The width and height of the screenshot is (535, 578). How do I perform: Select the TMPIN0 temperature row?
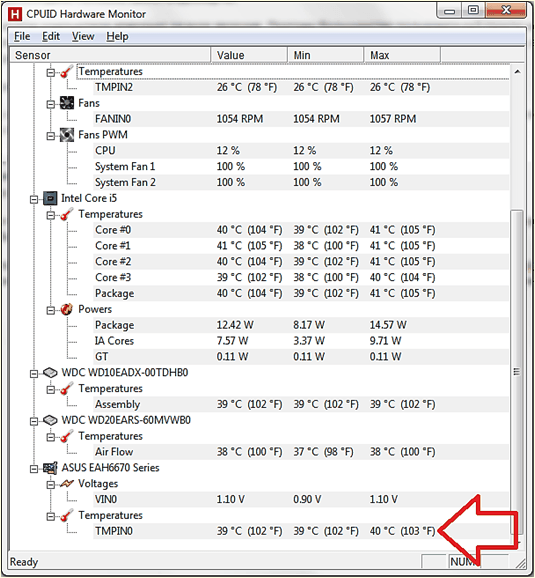[x=301, y=531]
